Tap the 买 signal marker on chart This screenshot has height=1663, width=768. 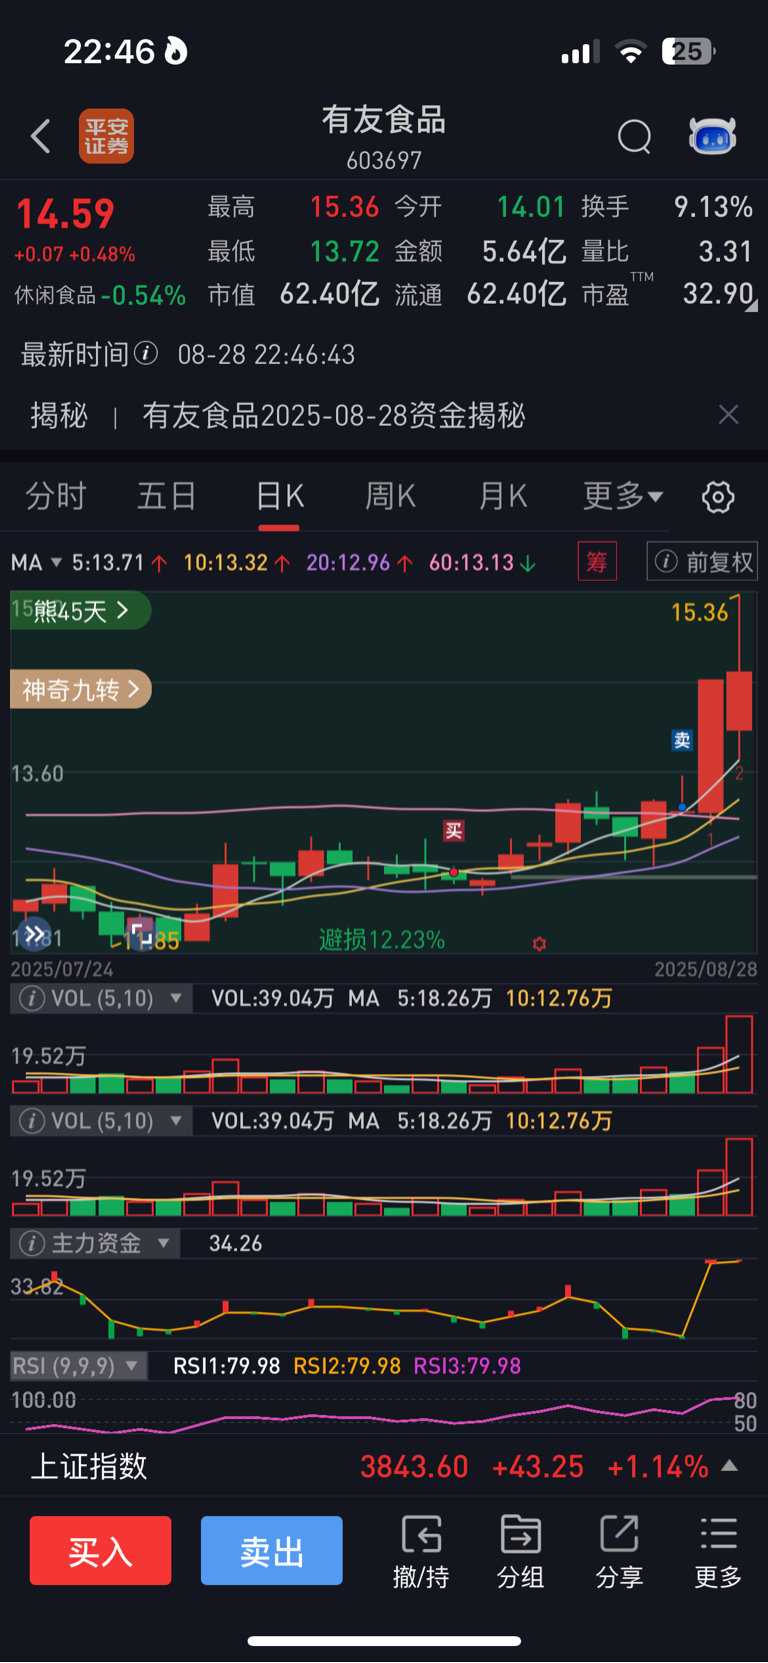[454, 830]
